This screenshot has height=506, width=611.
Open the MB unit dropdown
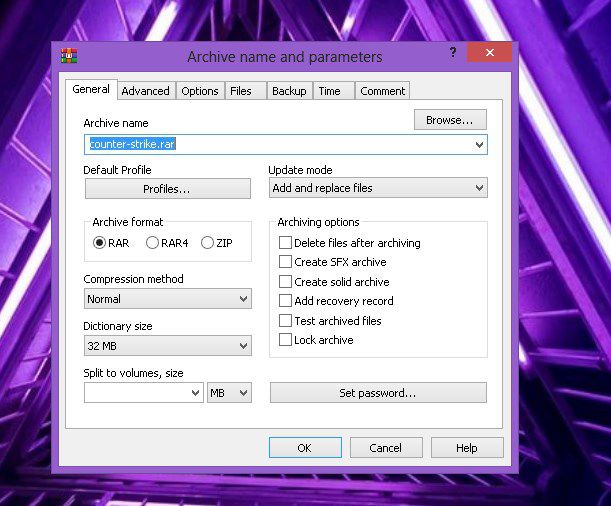click(229, 393)
